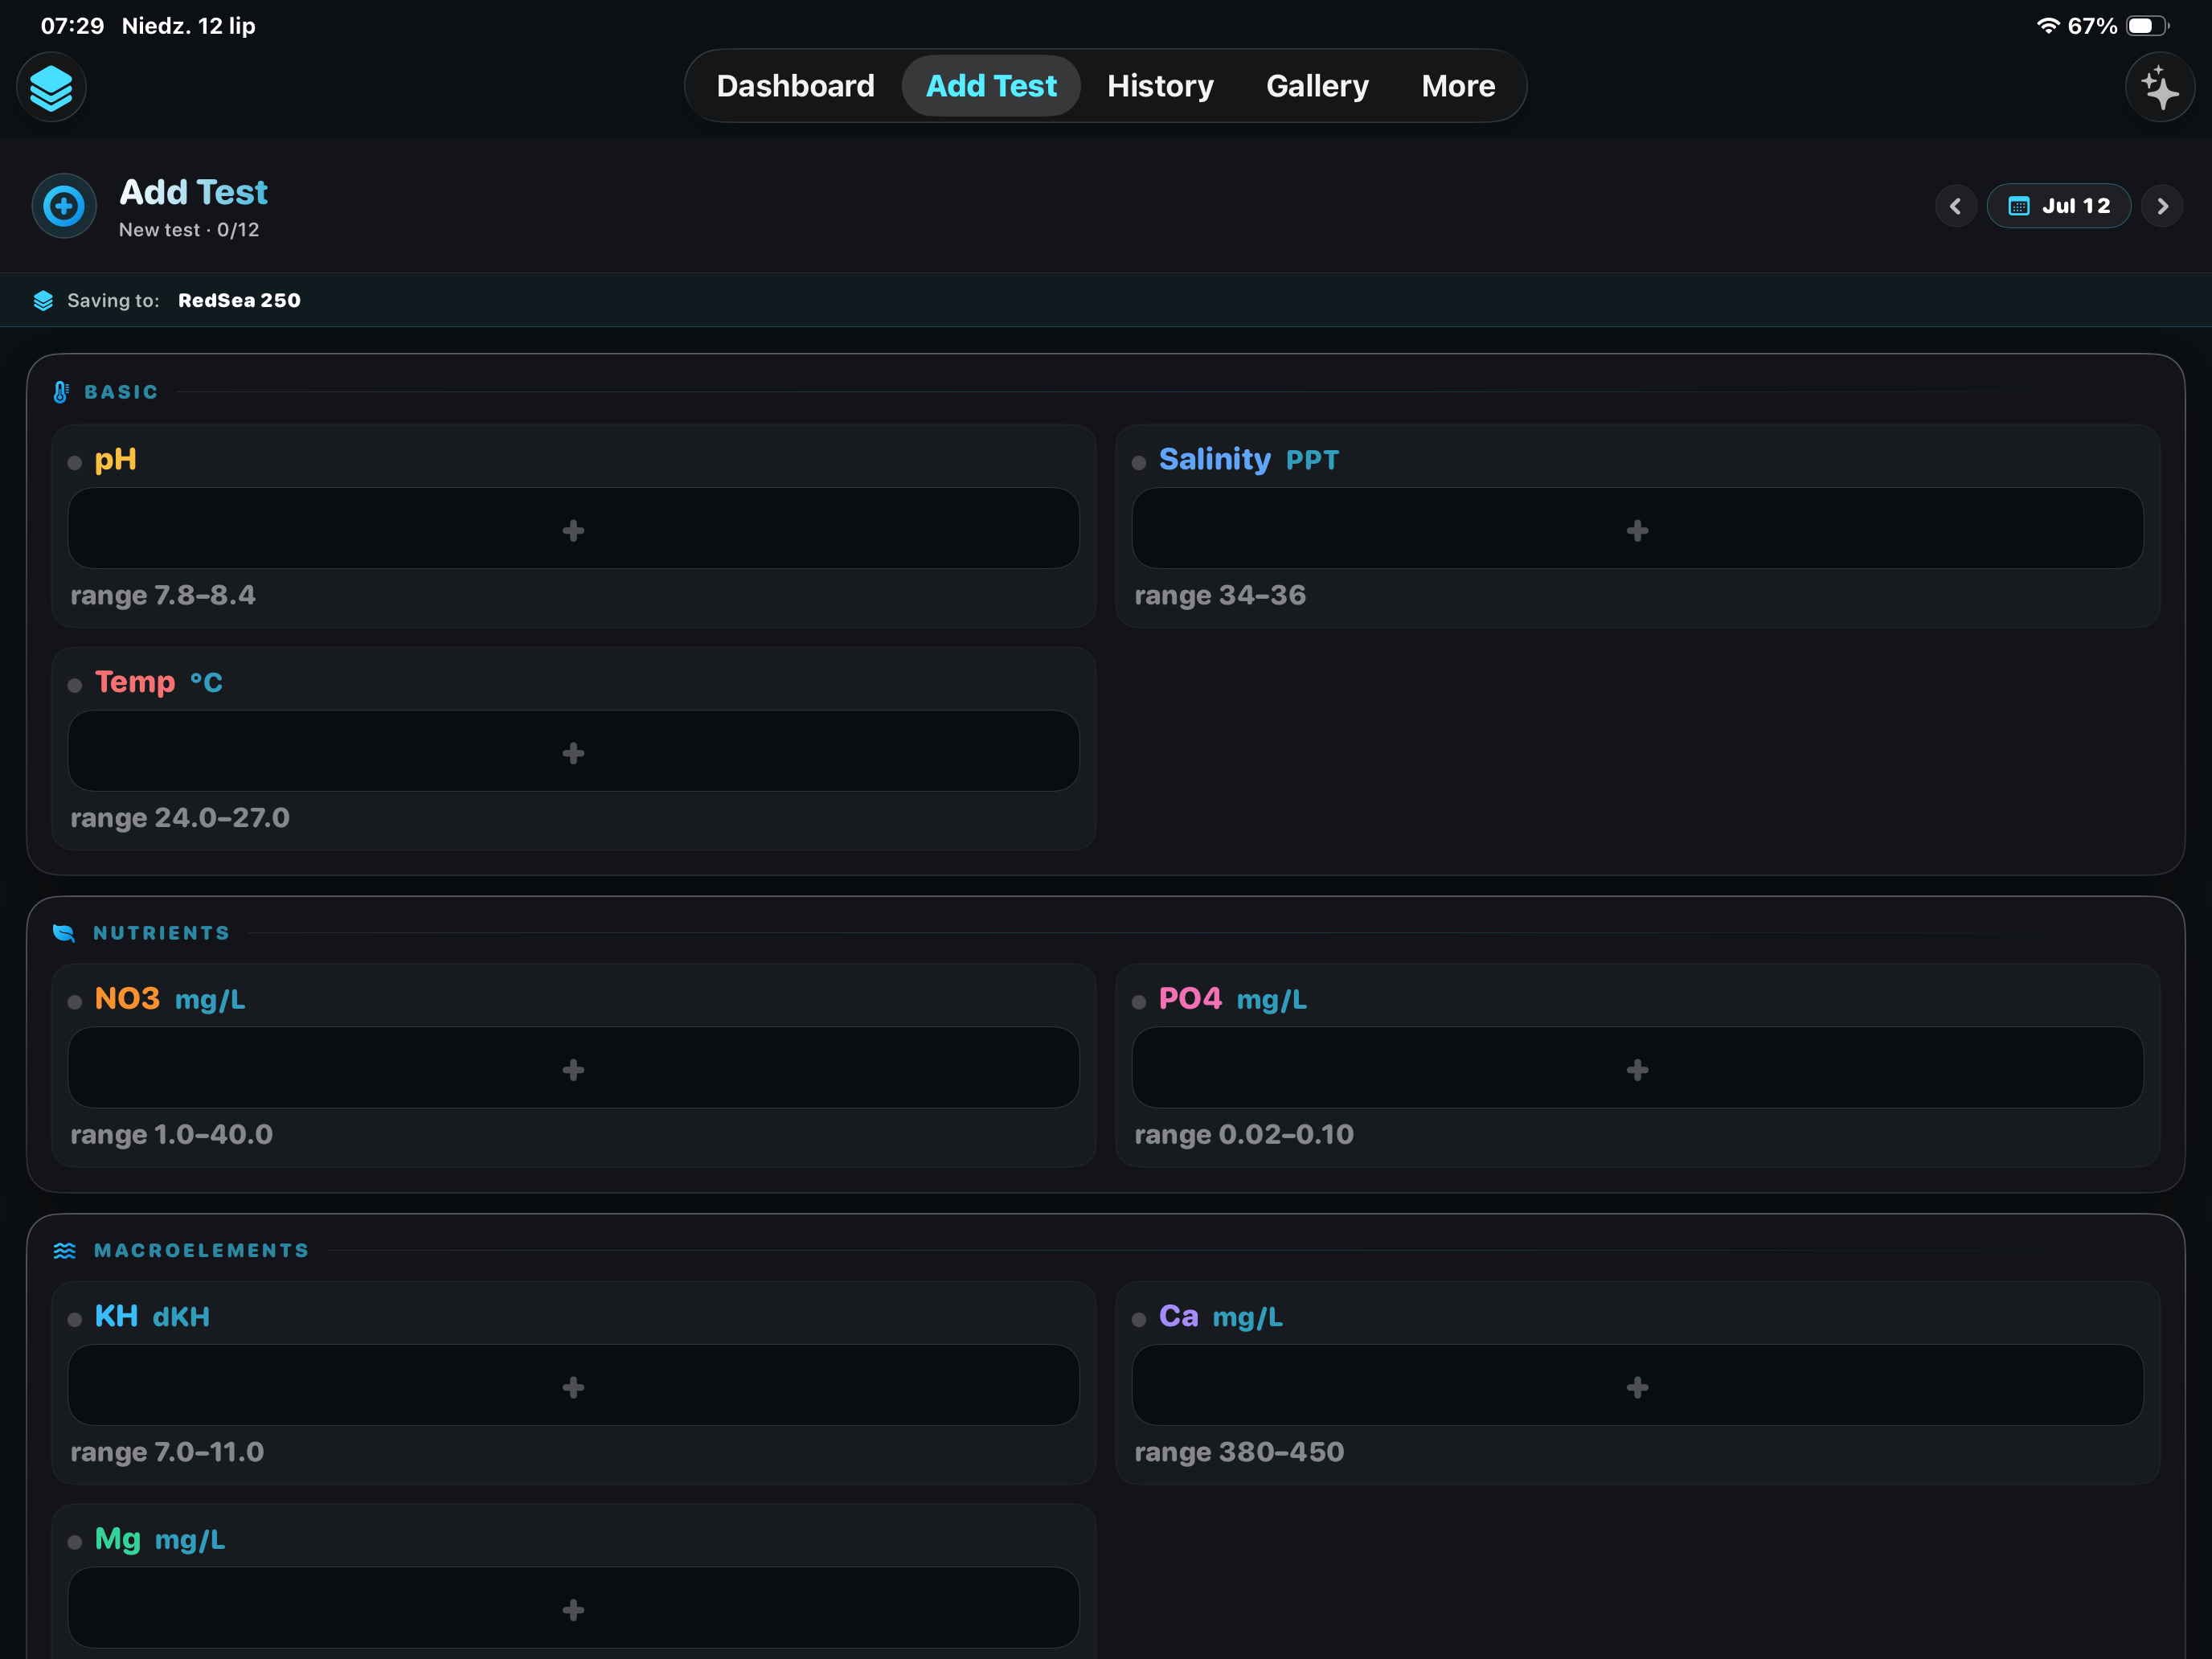Add an Mg mg/L value
Viewport: 2212px width, 1659px height.
(x=573, y=1609)
